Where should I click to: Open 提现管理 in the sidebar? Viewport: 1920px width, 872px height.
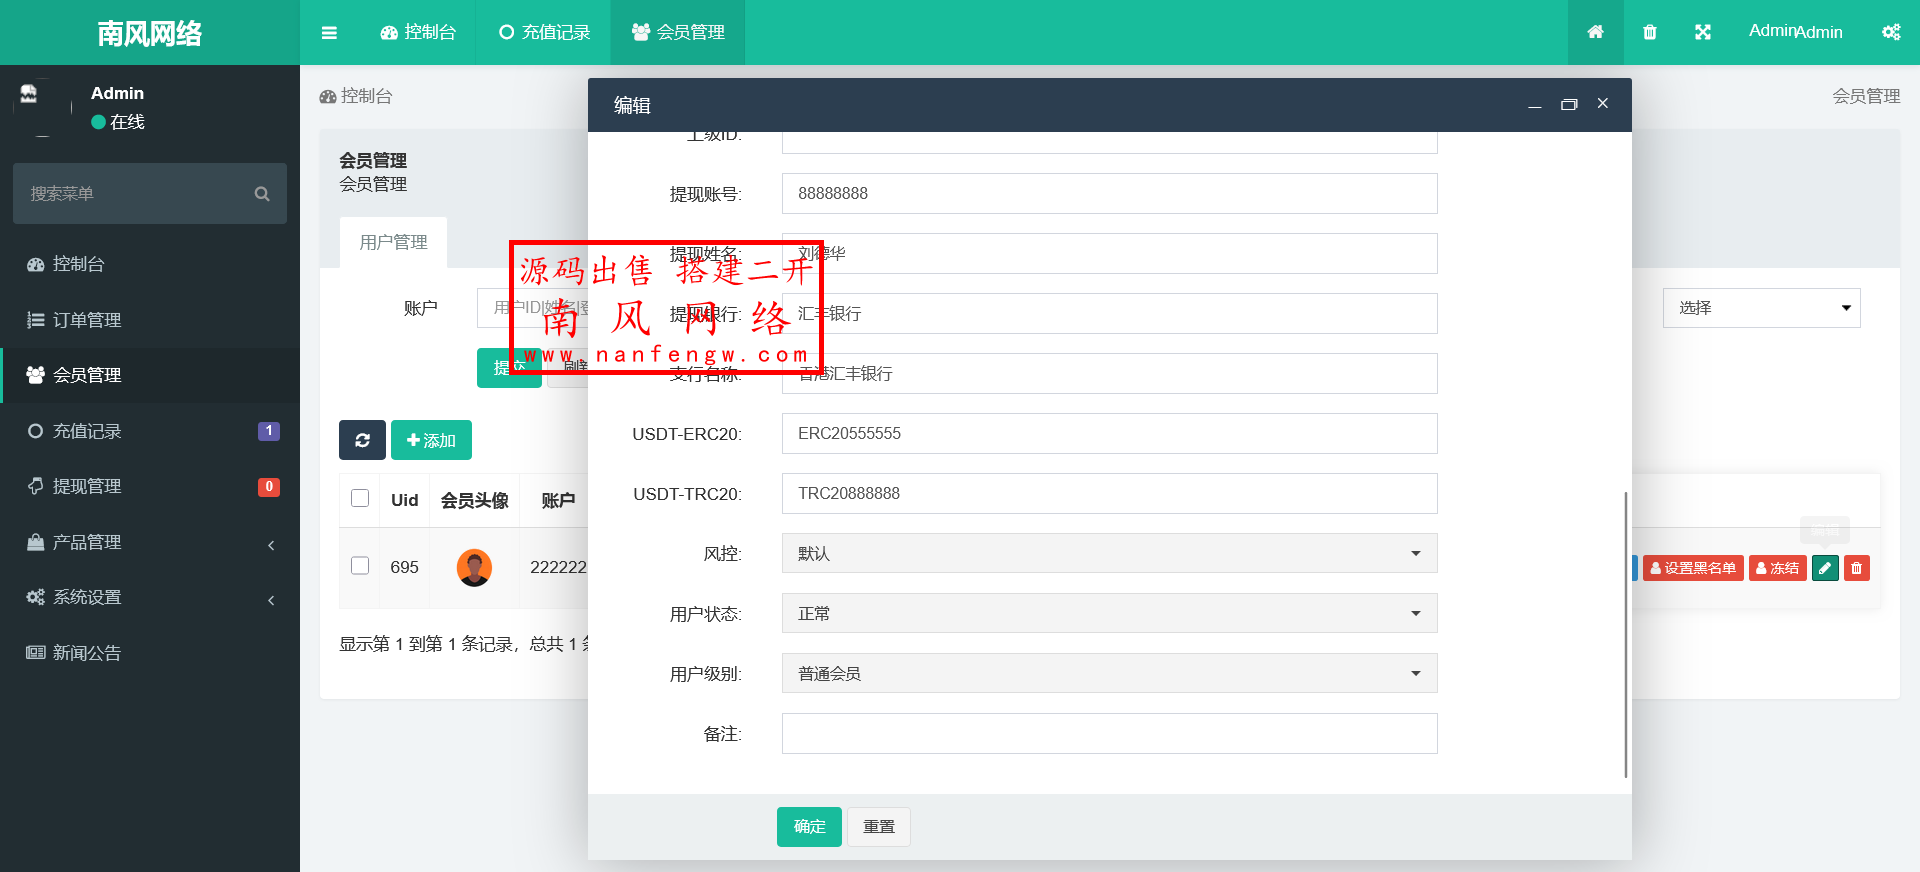pyautogui.click(x=150, y=486)
